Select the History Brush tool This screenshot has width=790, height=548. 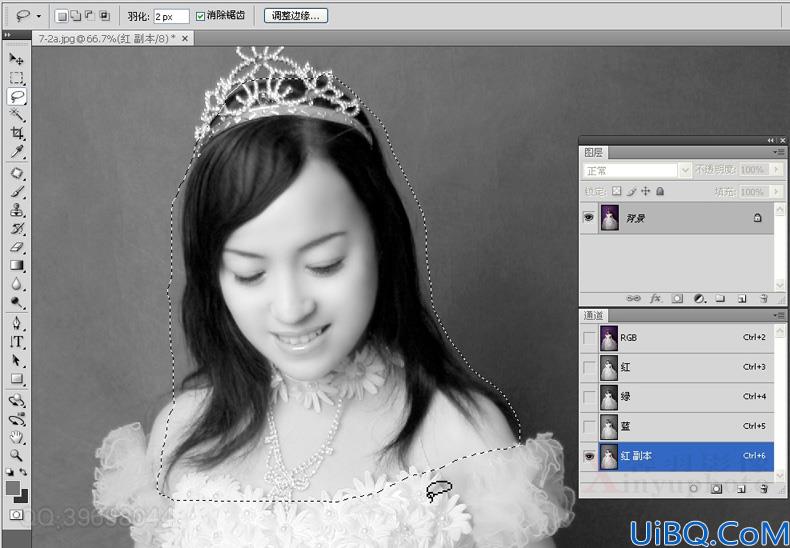(x=16, y=229)
